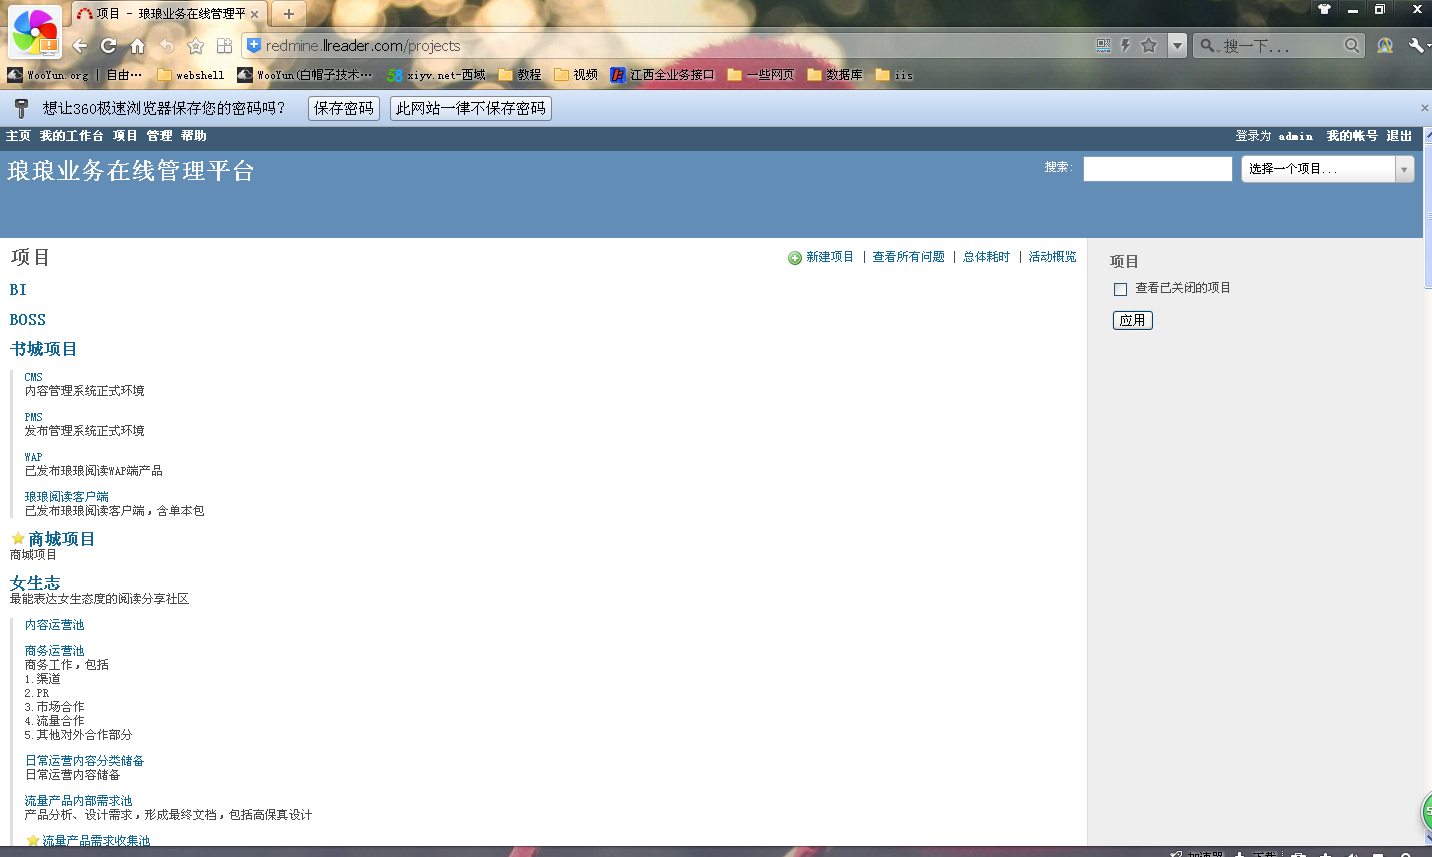Open the 一些网页 bookmark folder
This screenshot has width=1432, height=857.
761,75
